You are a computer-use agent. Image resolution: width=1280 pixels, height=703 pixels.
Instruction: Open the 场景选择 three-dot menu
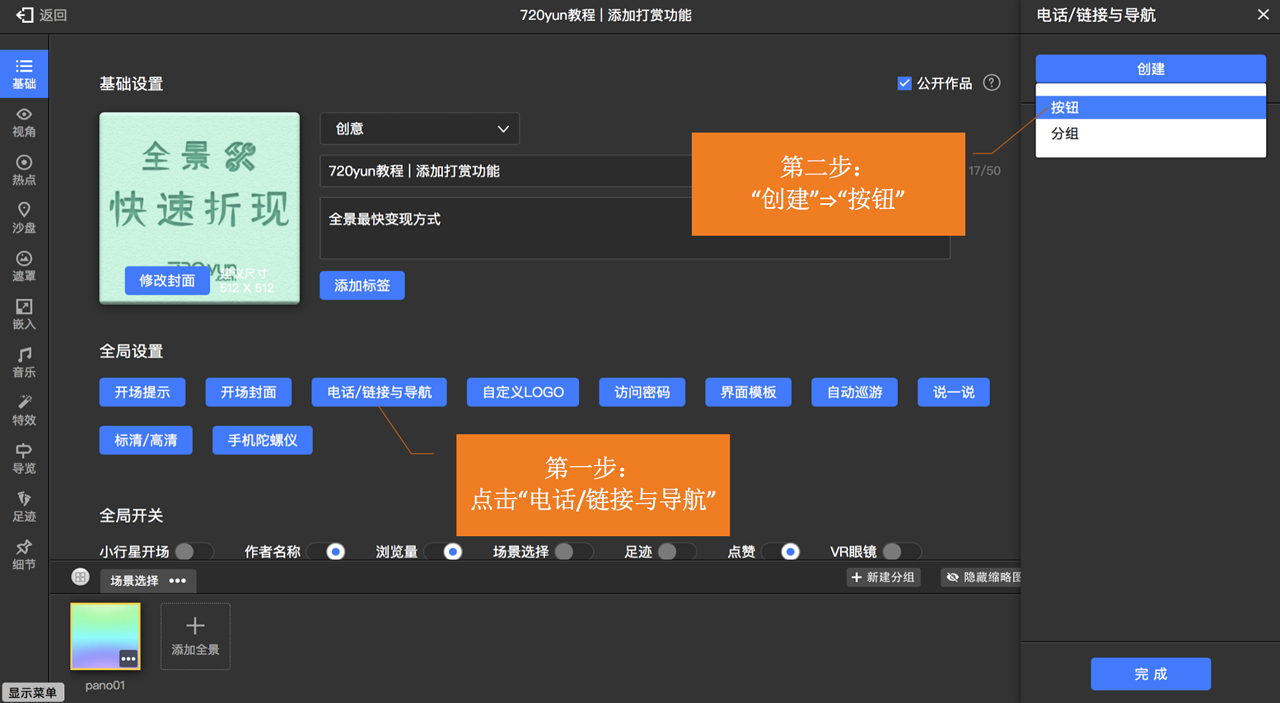click(178, 580)
